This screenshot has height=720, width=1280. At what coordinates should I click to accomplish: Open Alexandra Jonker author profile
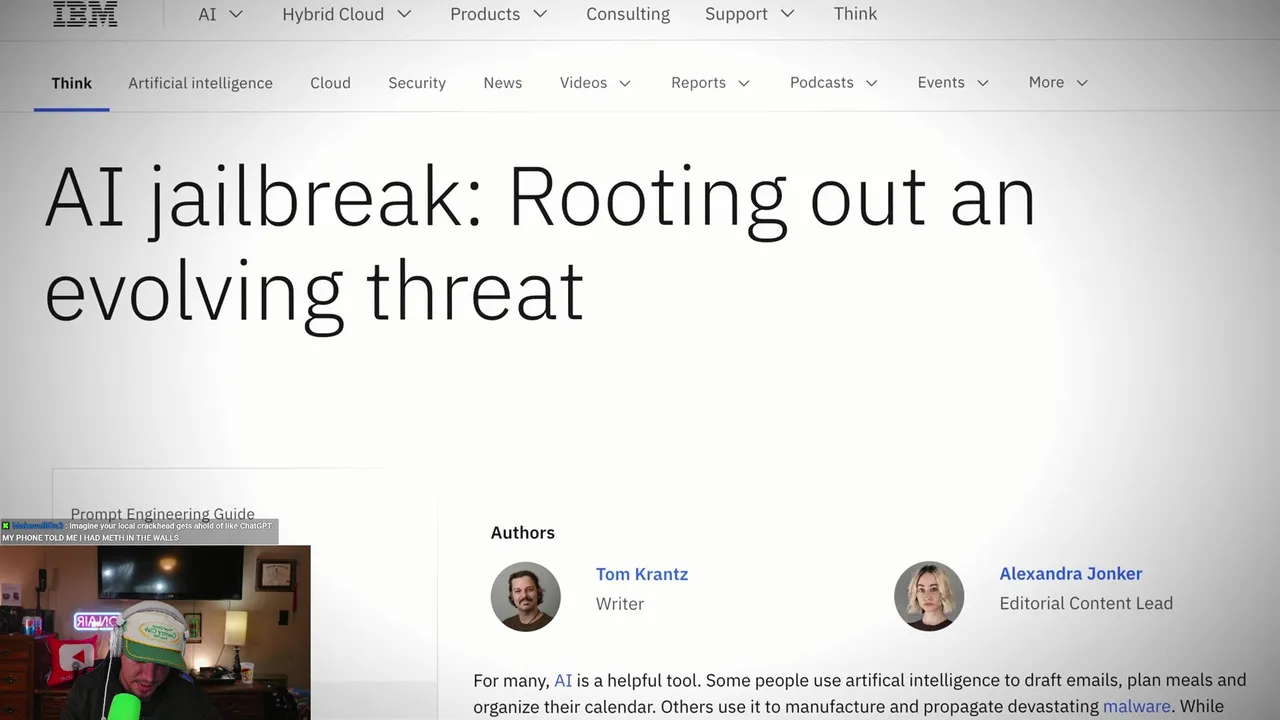point(1071,573)
